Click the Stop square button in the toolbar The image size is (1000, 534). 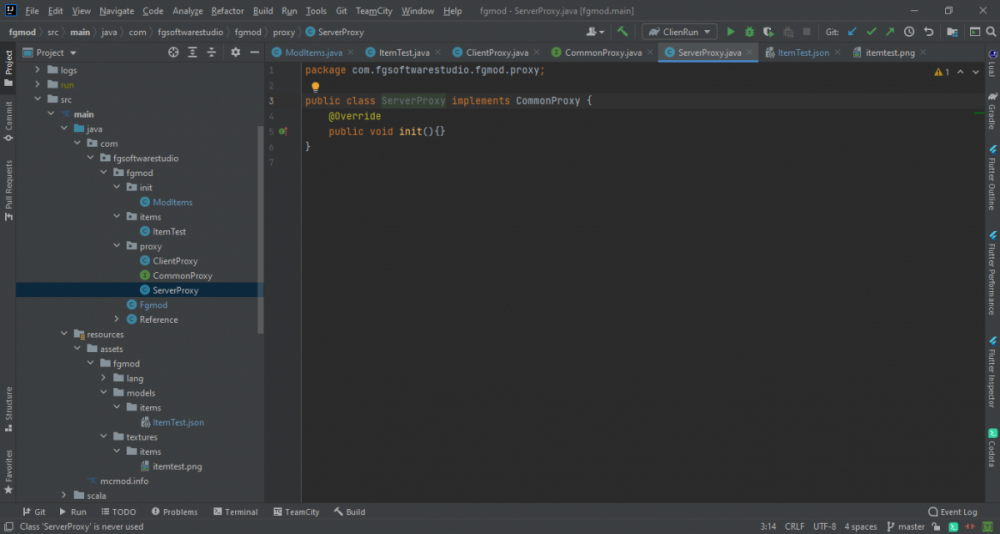click(x=807, y=31)
